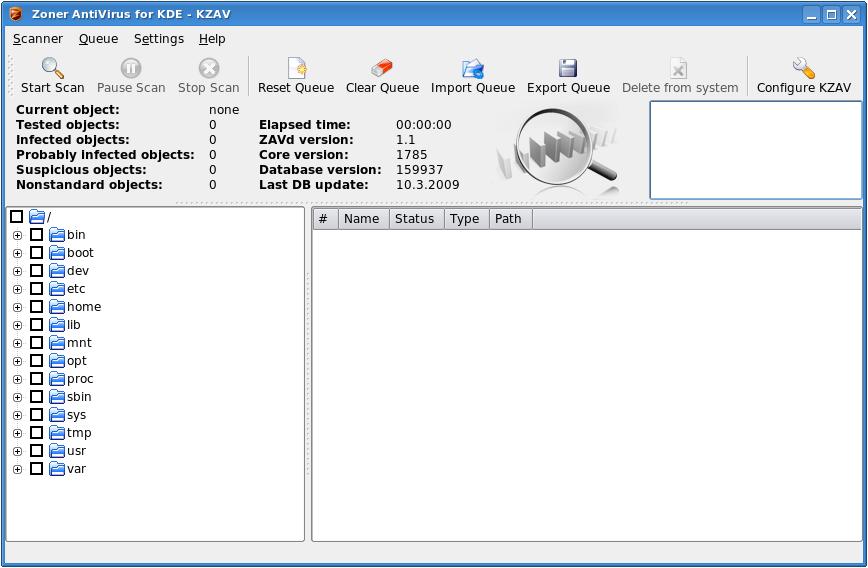Click the Zoner shield icon in title bar
868x568 pixels.
pos(16,14)
